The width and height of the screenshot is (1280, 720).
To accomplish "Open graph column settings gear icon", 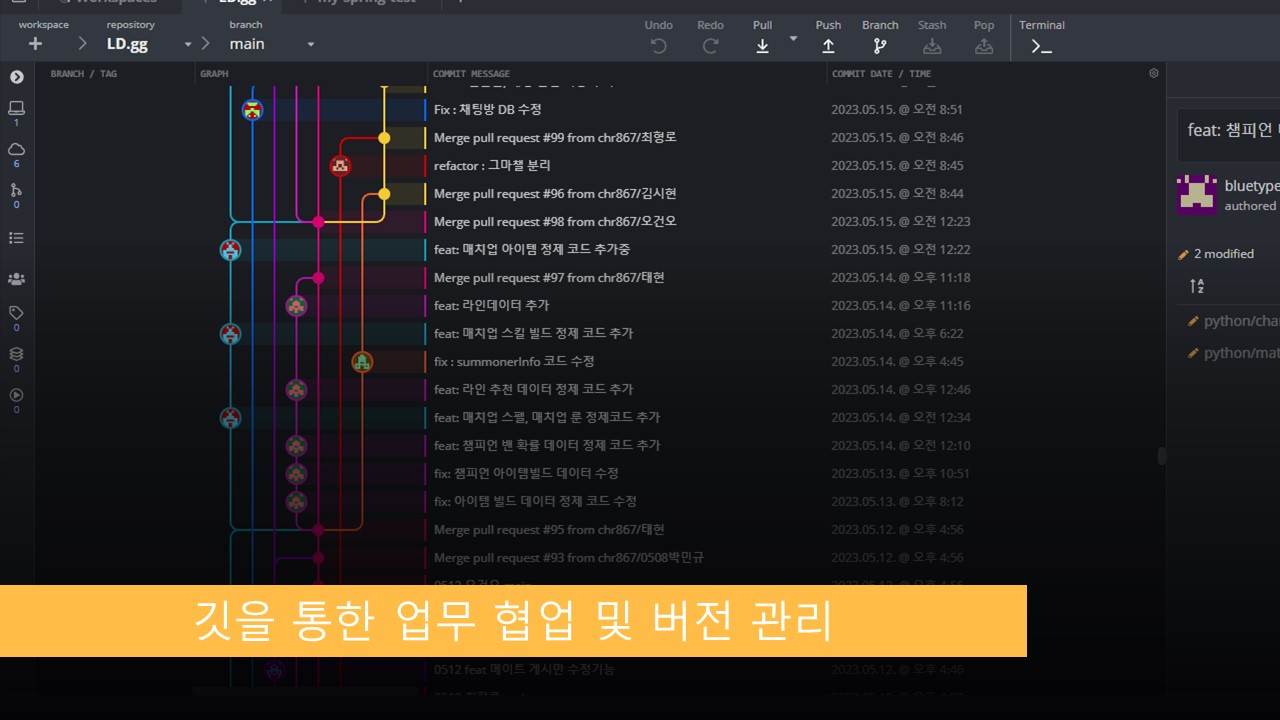I will (1154, 73).
